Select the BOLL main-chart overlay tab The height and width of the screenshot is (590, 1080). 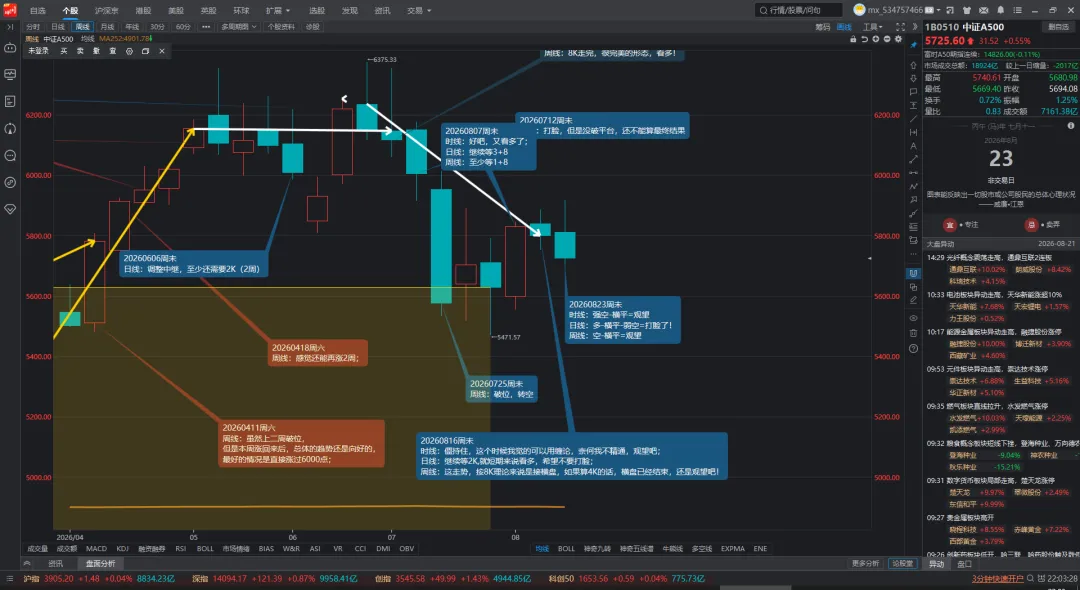(566, 549)
